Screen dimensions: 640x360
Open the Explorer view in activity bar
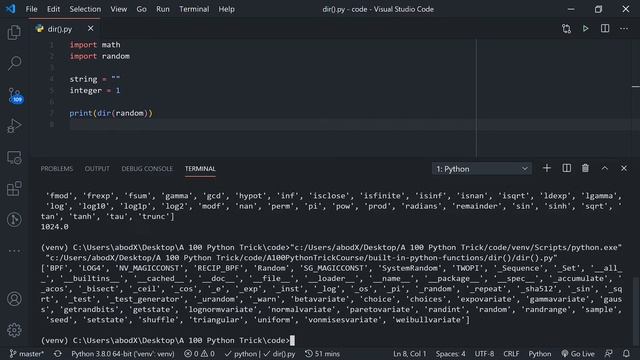click(x=14, y=32)
